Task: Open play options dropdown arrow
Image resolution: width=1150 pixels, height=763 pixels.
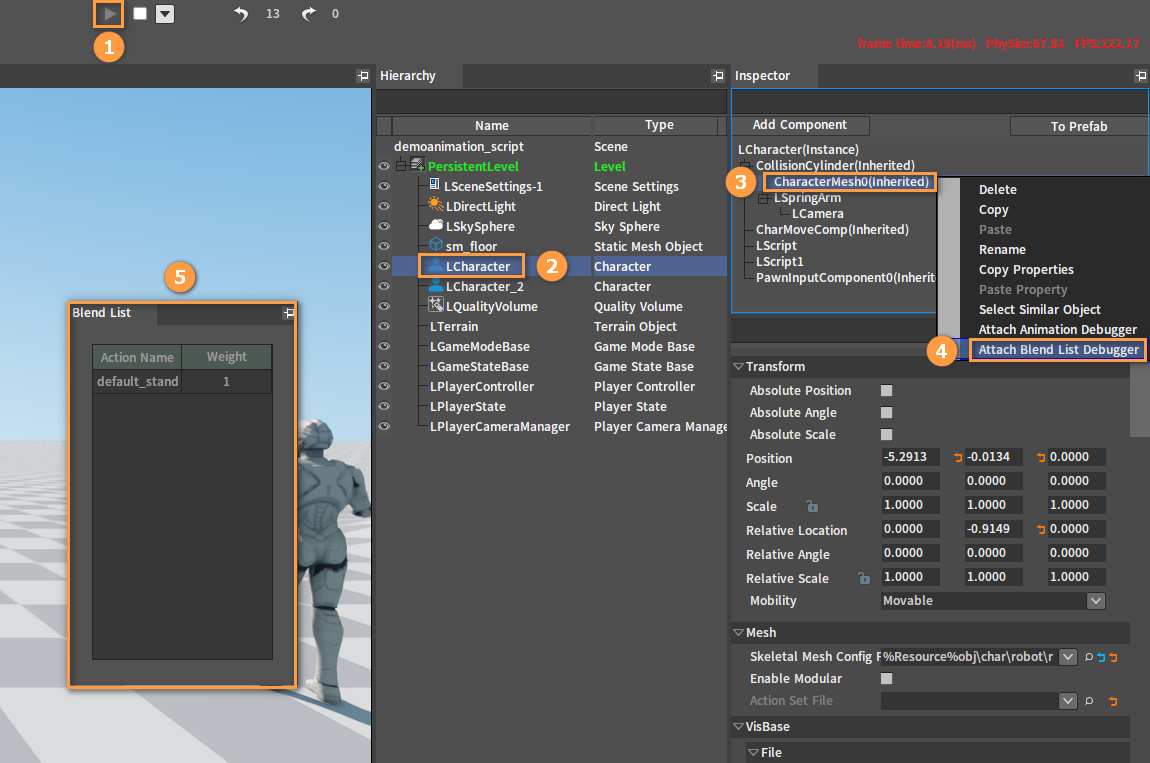Action: pos(166,14)
